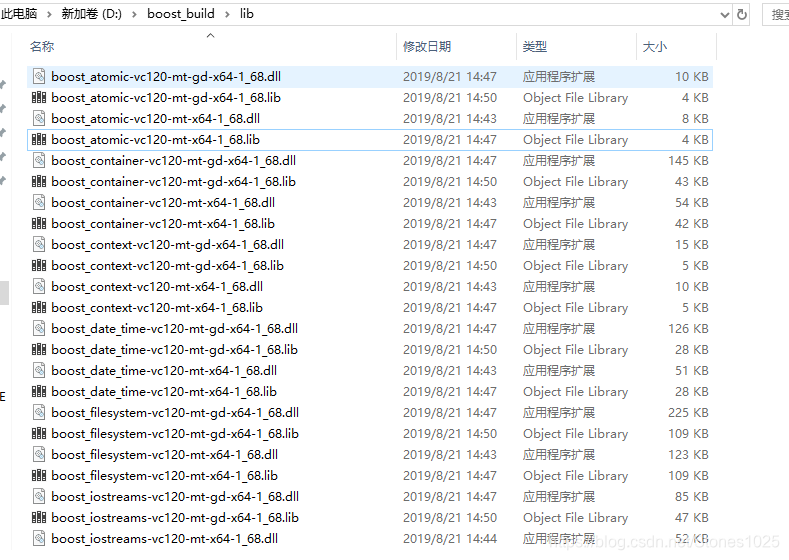Click the boost_filesystem-vc120-mt-x64-1_68.dll file icon
The width and height of the screenshot is (789, 560).
coord(39,455)
